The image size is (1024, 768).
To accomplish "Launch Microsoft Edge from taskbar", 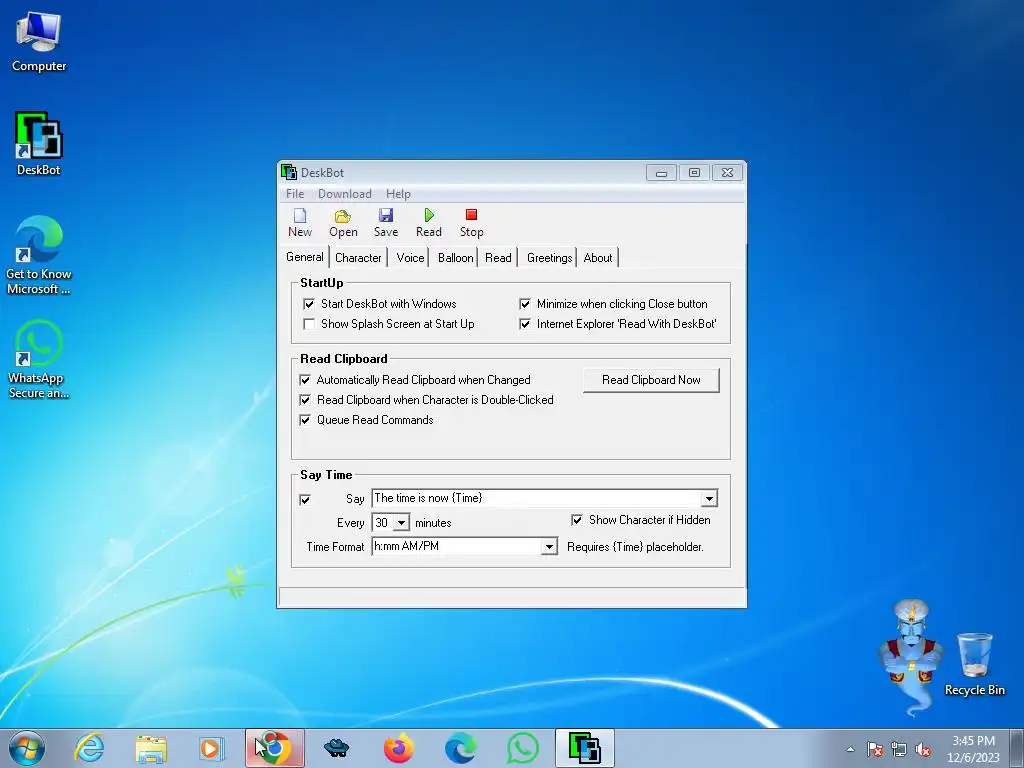I will 460,748.
